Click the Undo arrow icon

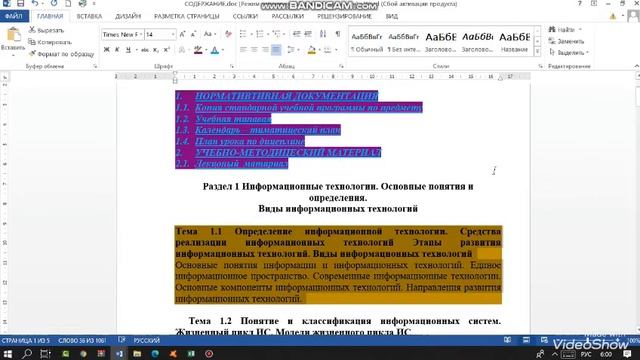(35, 4)
